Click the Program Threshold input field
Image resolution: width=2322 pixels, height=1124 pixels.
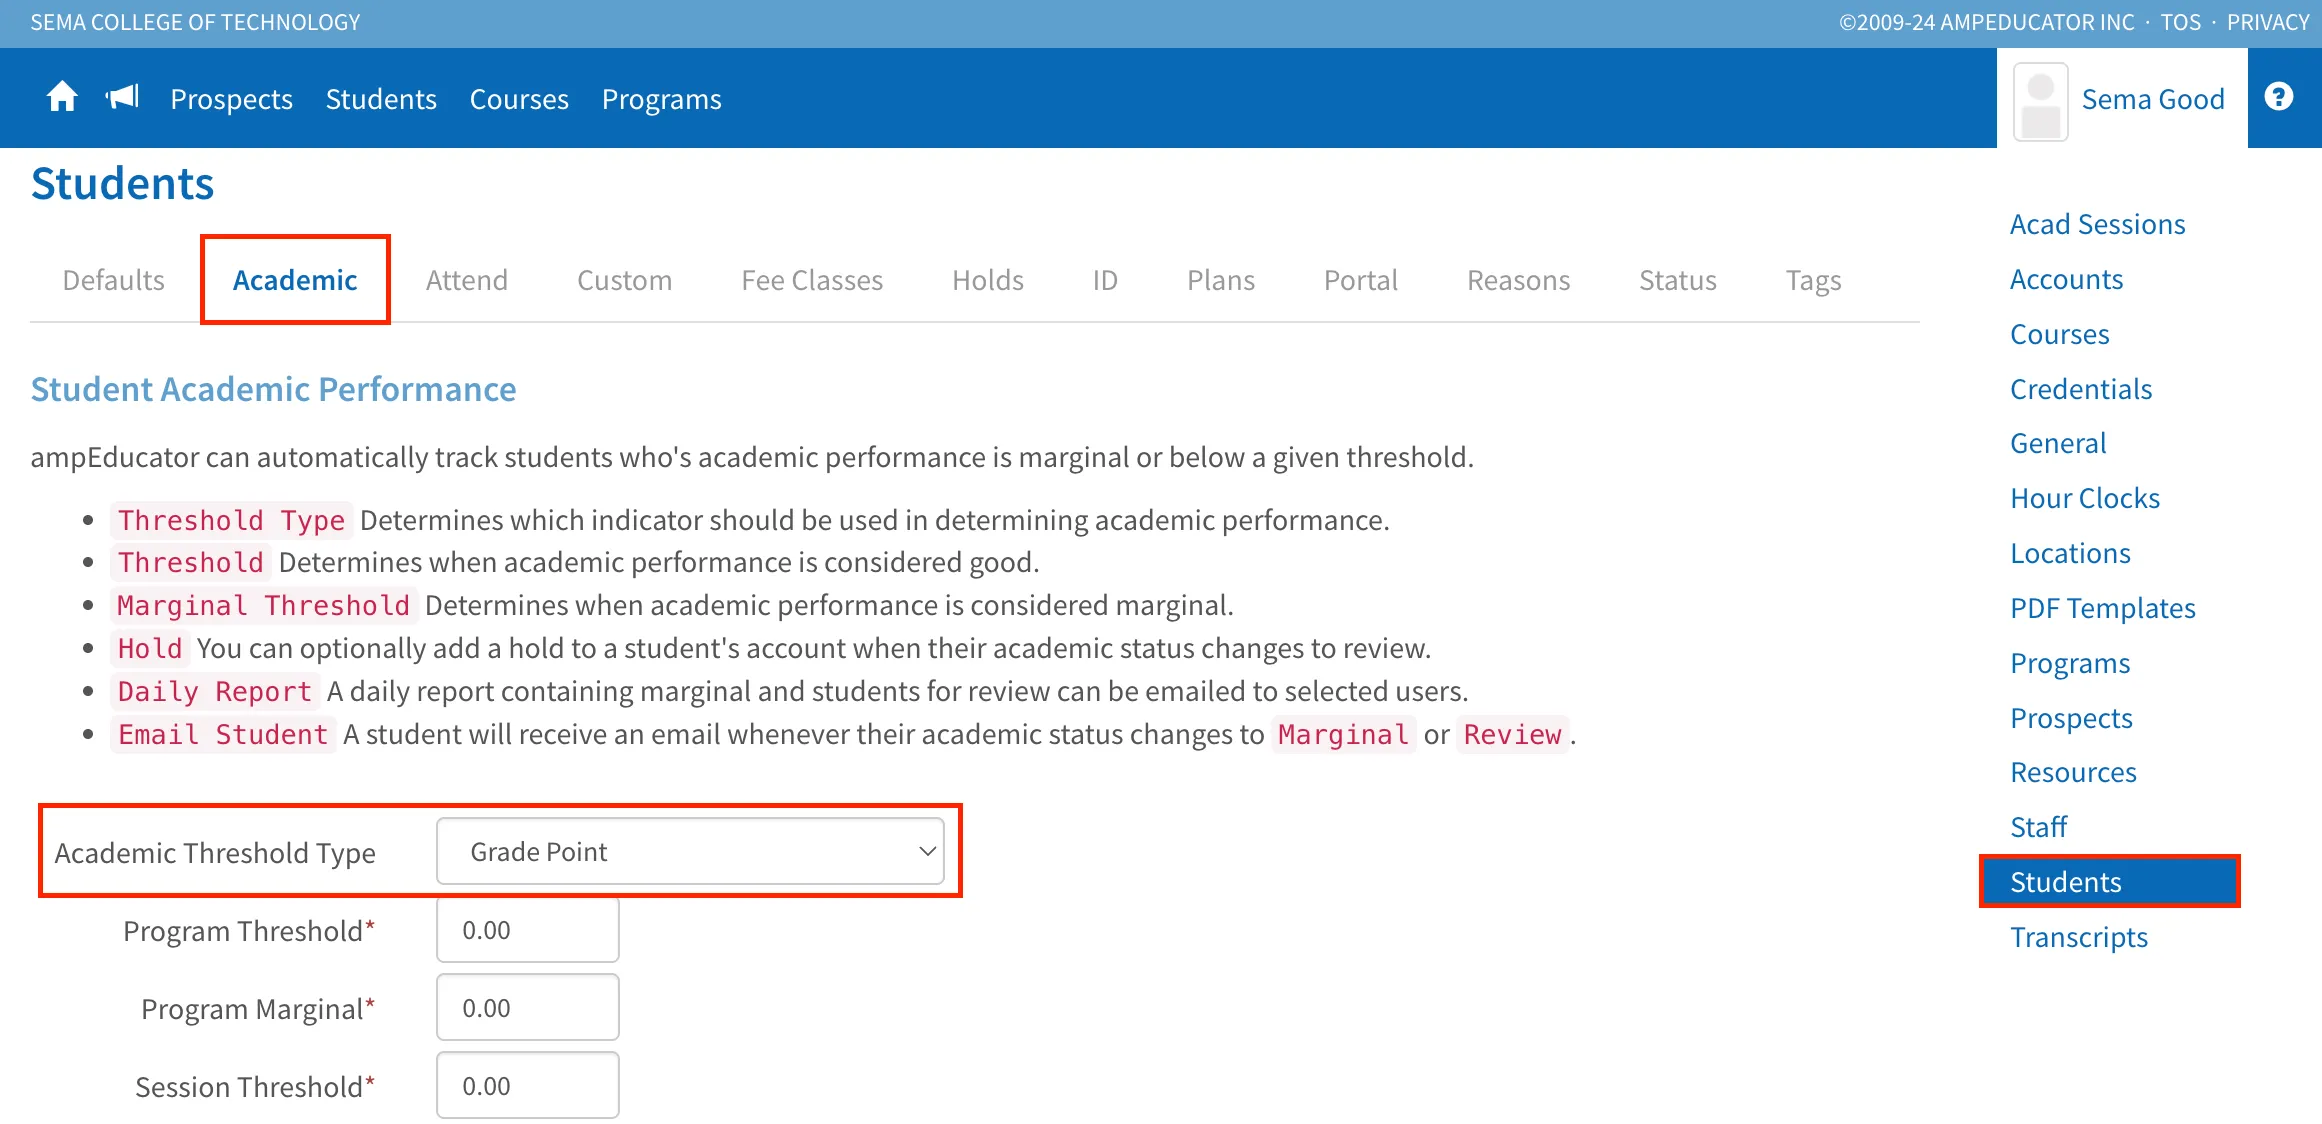[528, 929]
